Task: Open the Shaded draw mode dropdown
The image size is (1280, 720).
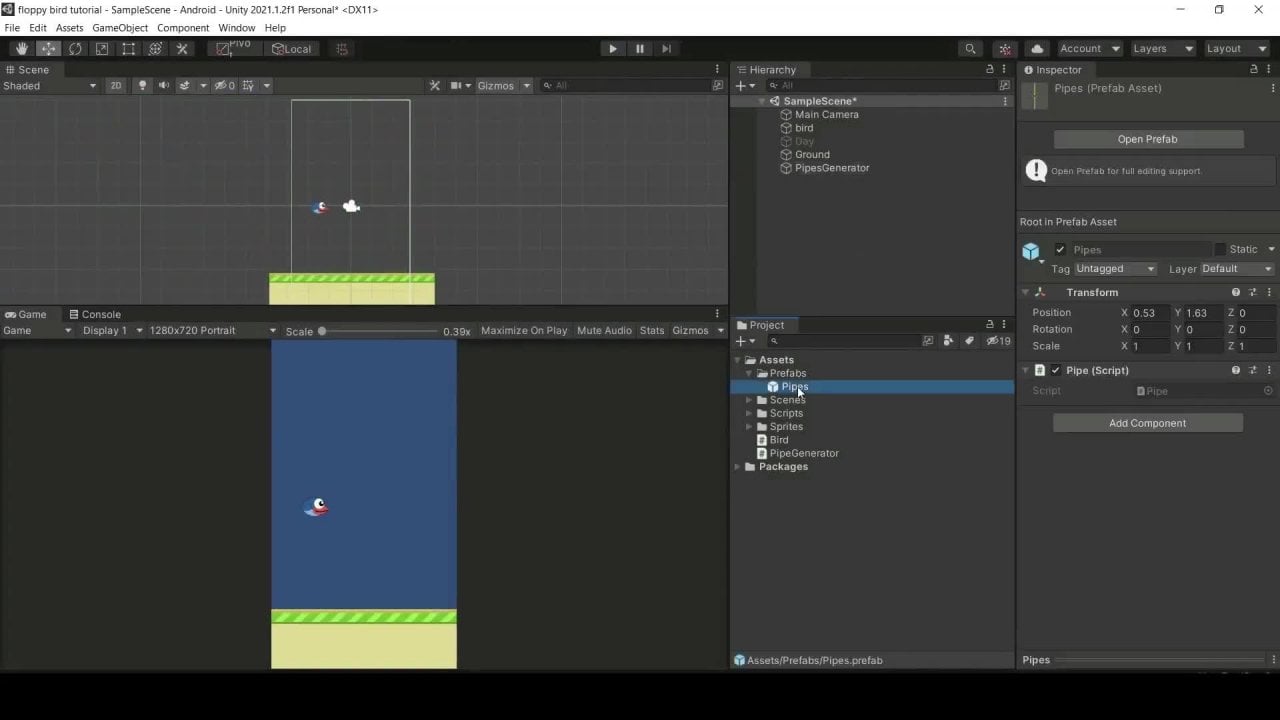Action: coord(48,85)
